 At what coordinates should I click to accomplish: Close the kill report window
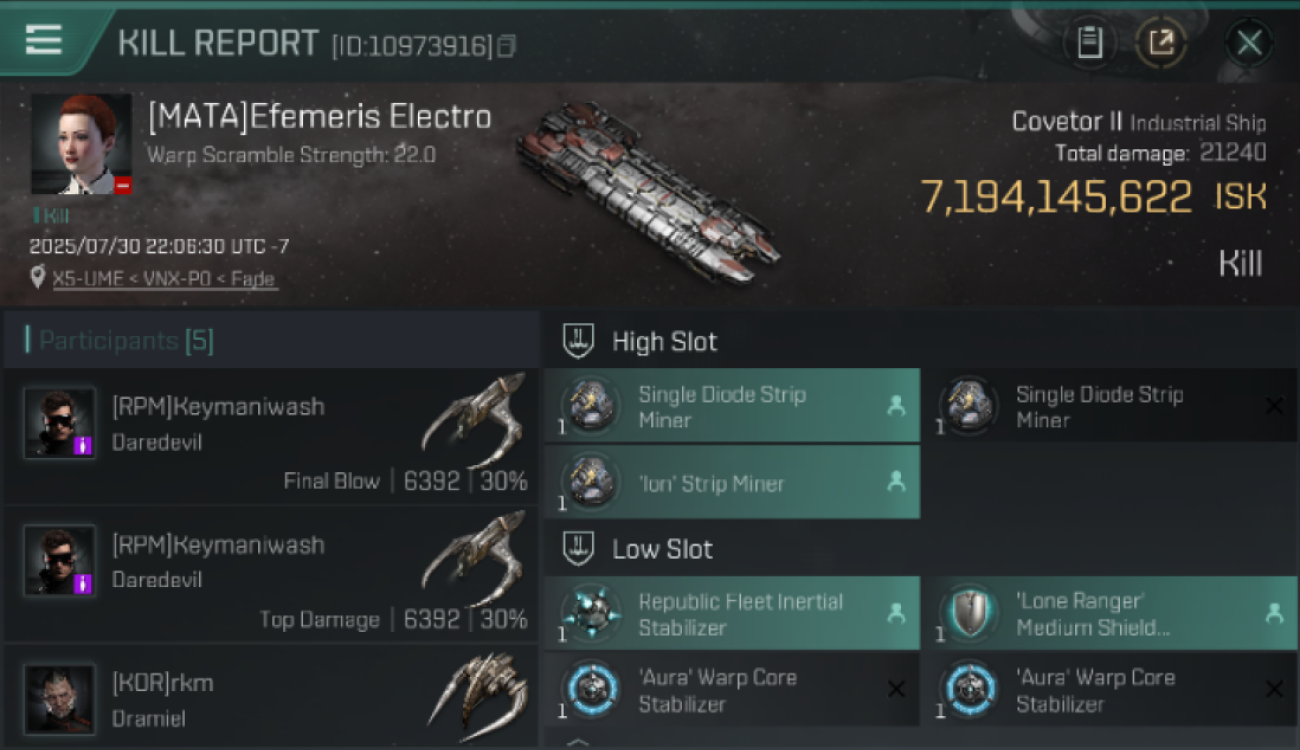pos(1249,43)
